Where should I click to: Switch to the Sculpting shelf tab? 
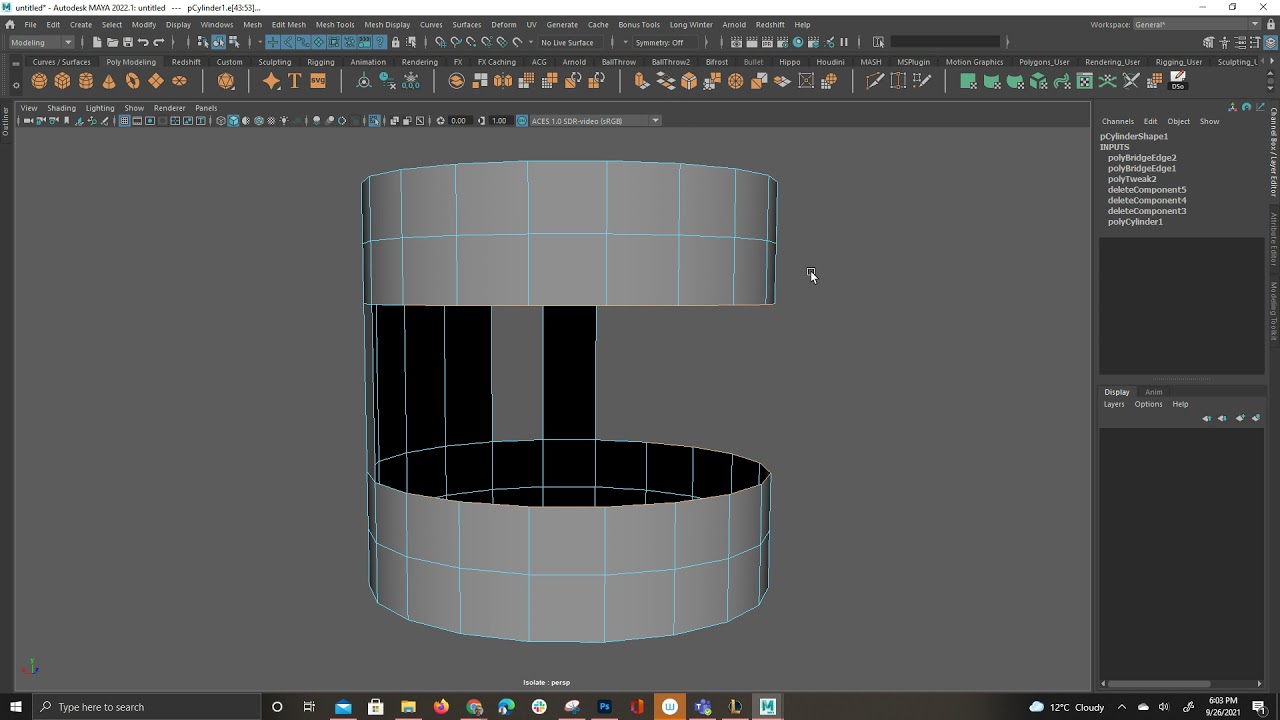pos(275,62)
